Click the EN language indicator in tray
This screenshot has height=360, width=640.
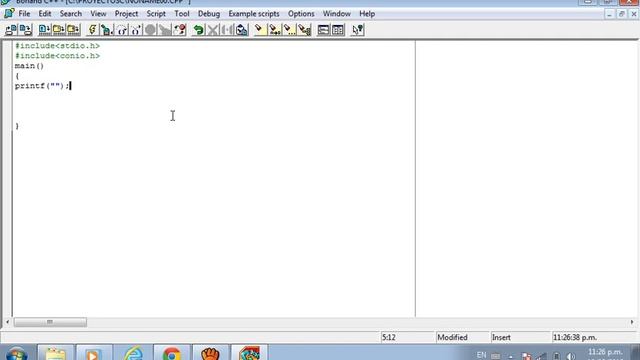point(482,355)
